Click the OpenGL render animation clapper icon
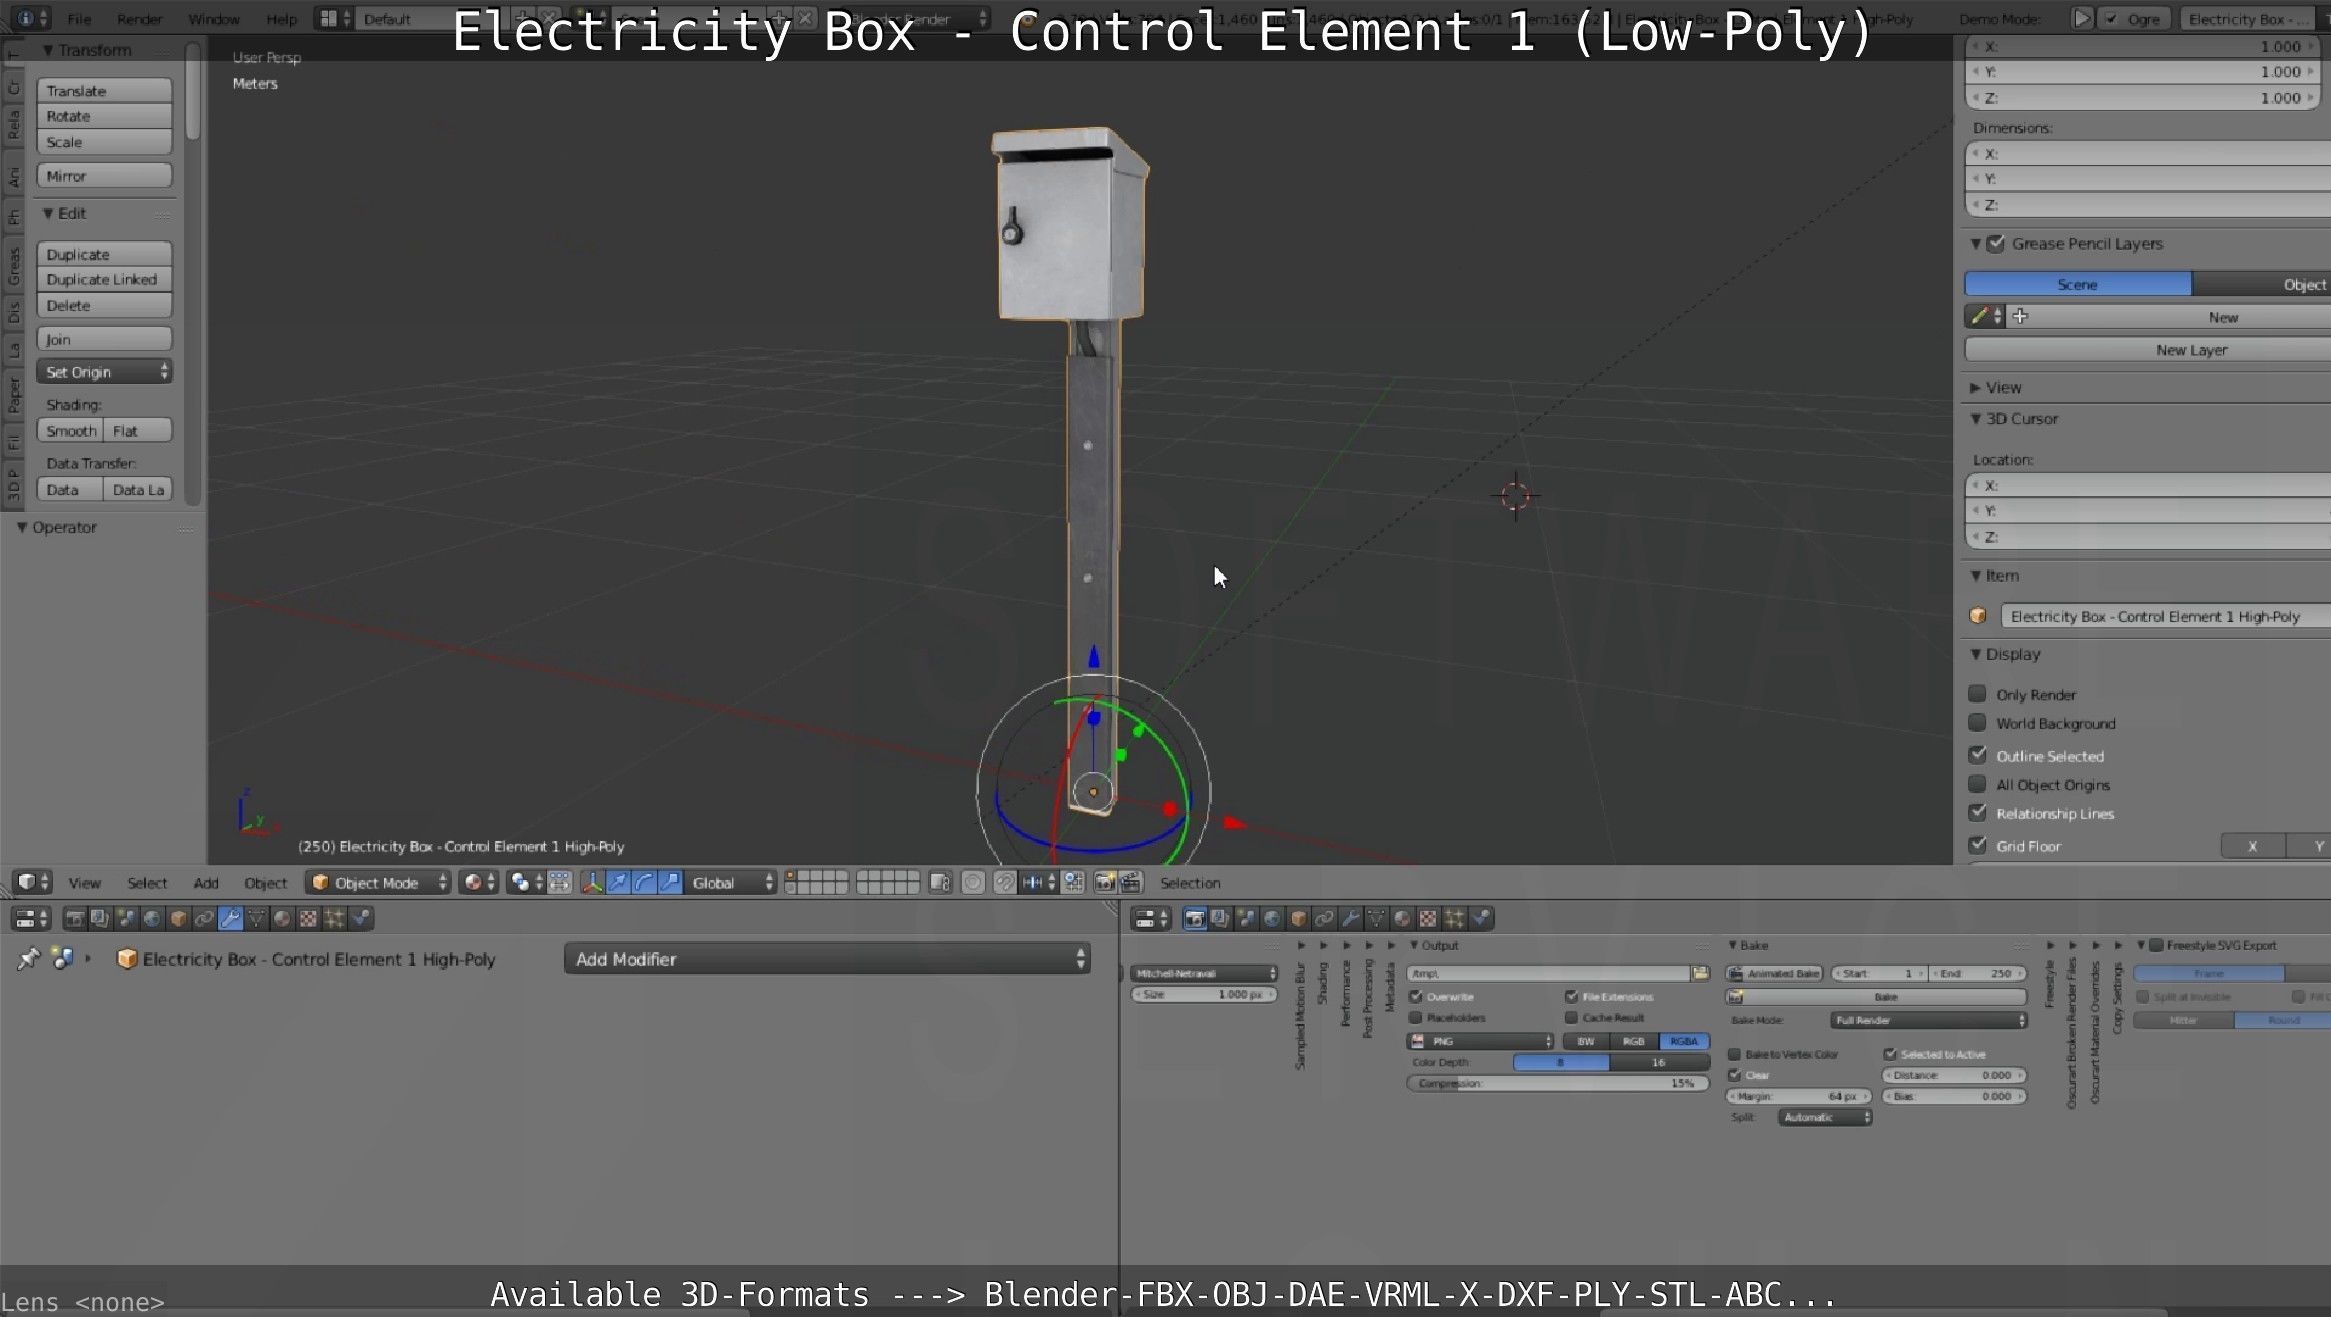The image size is (2331, 1317). point(1131,882)
